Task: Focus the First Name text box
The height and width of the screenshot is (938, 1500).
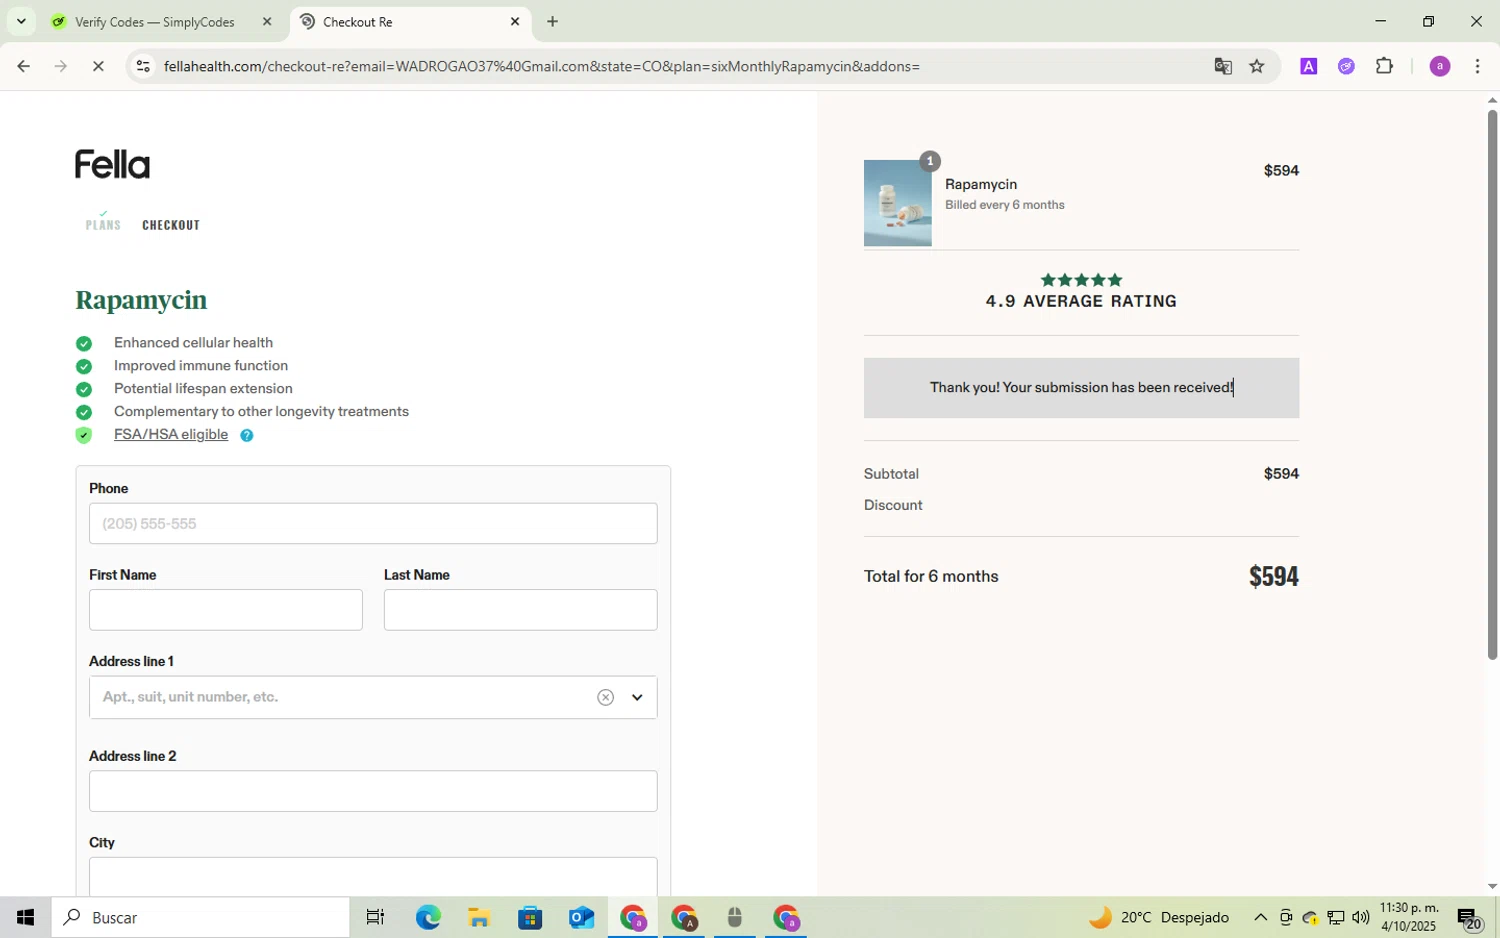Action: pyautogui.click(x=226, y=610)
